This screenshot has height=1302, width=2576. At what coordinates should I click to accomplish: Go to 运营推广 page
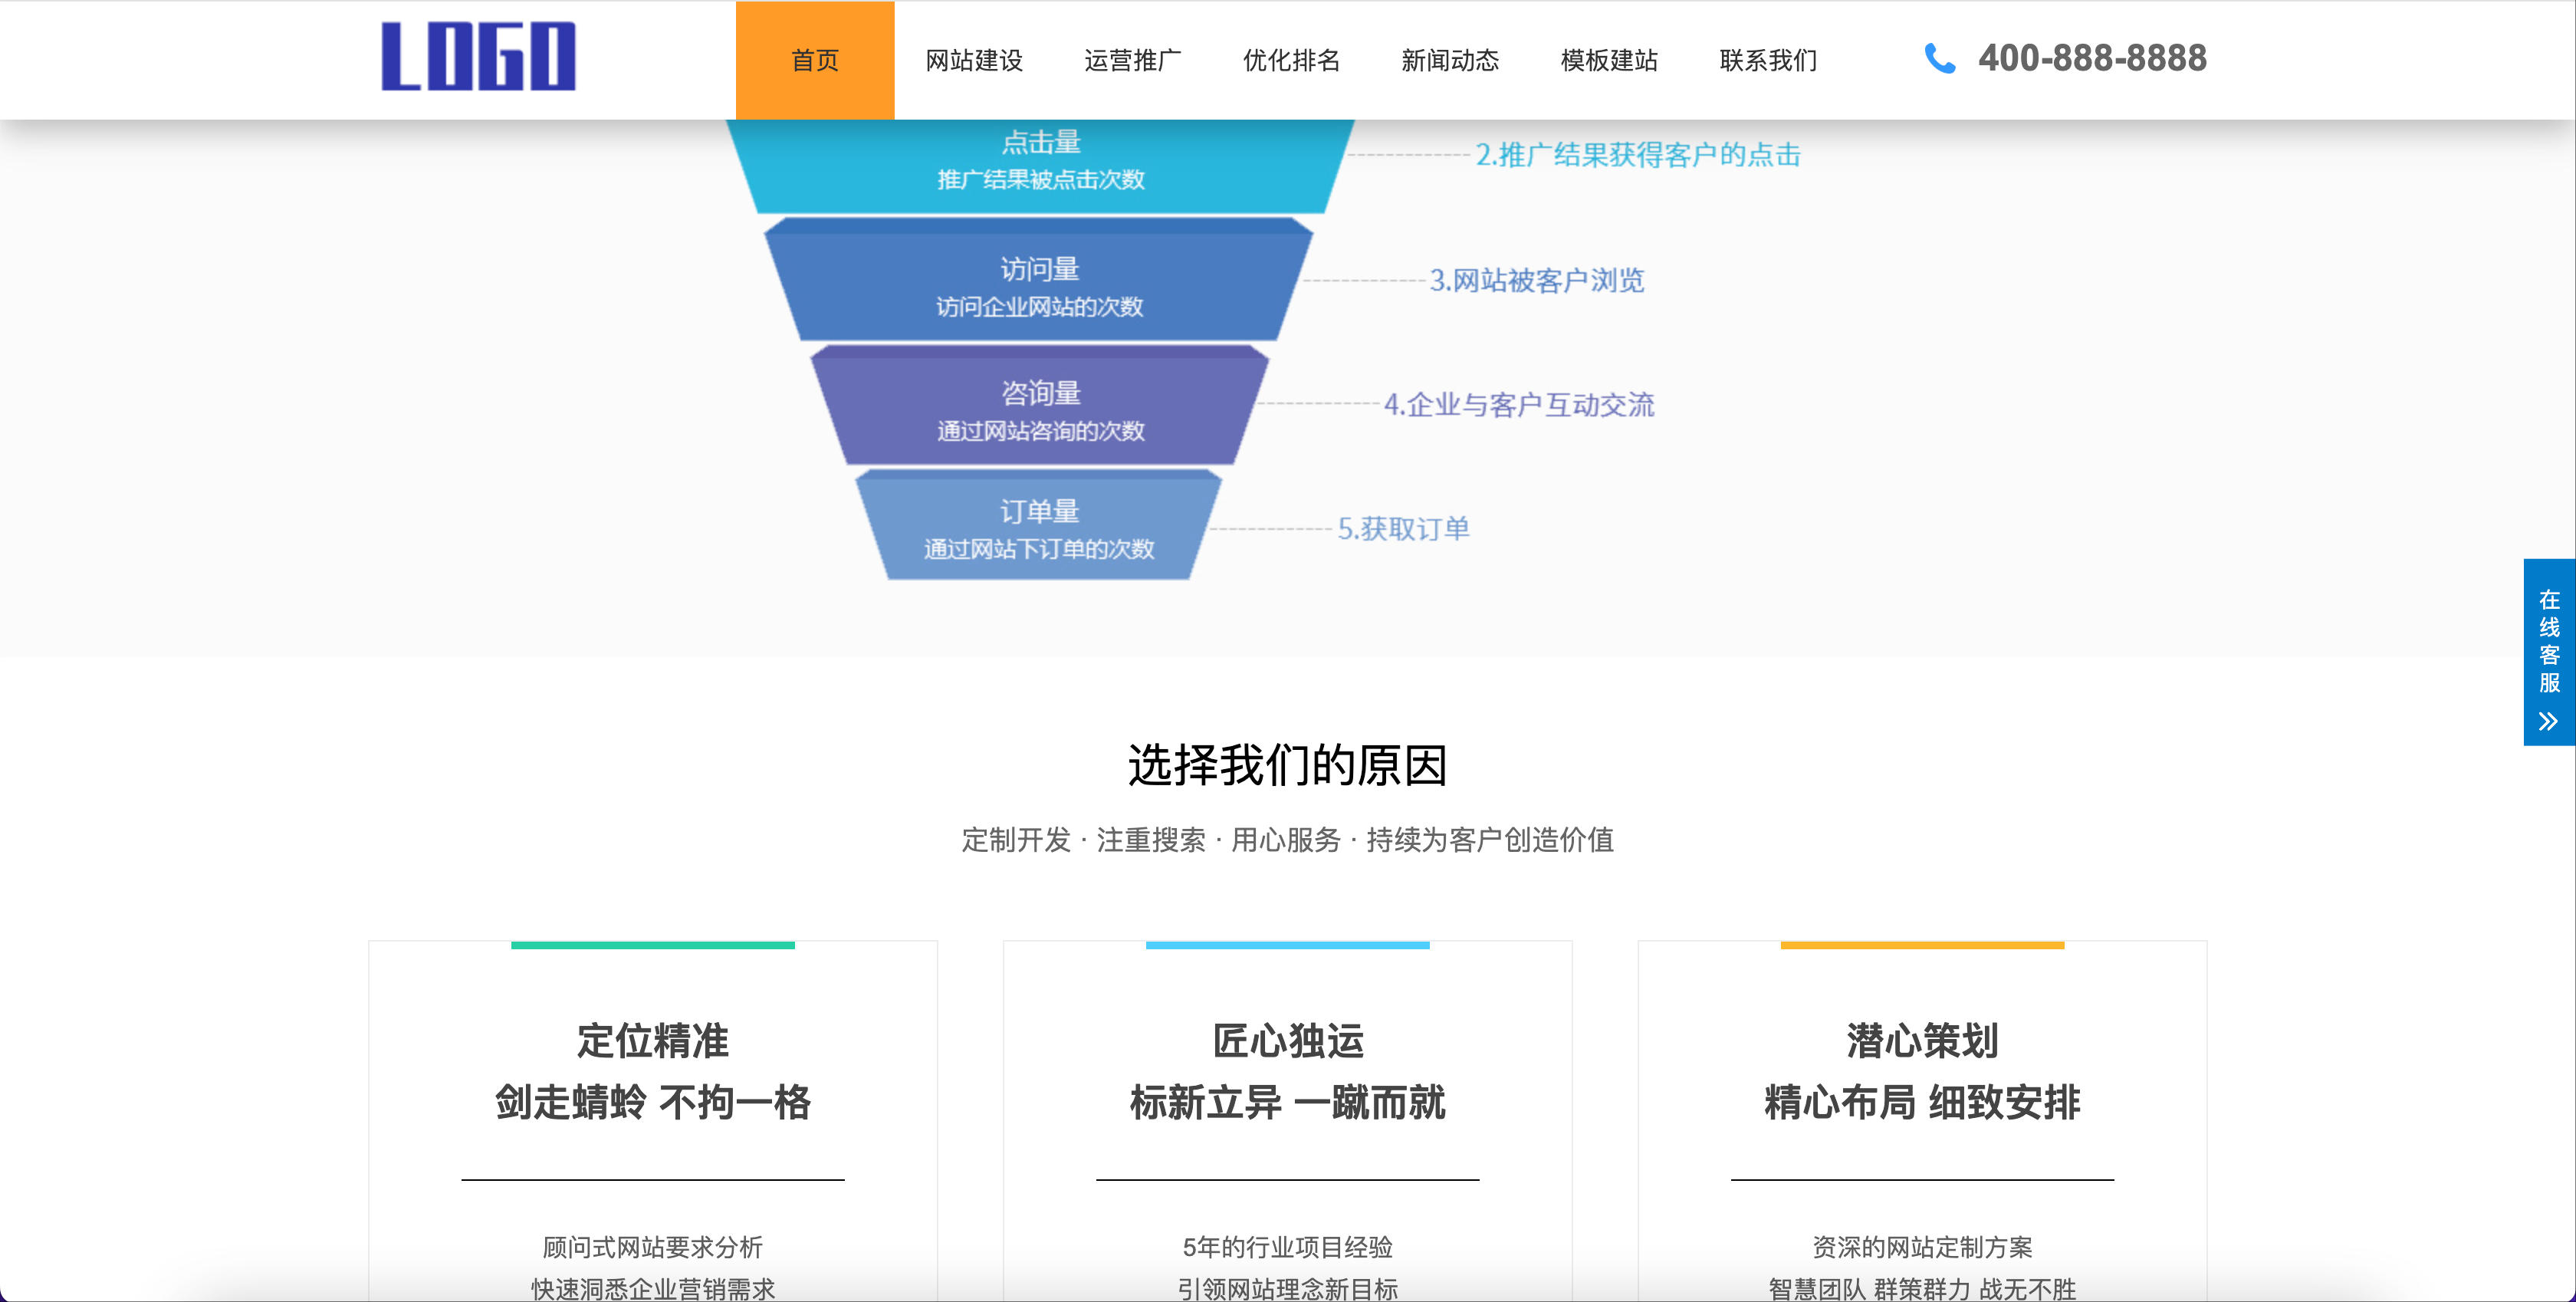tap(1133, 60)
